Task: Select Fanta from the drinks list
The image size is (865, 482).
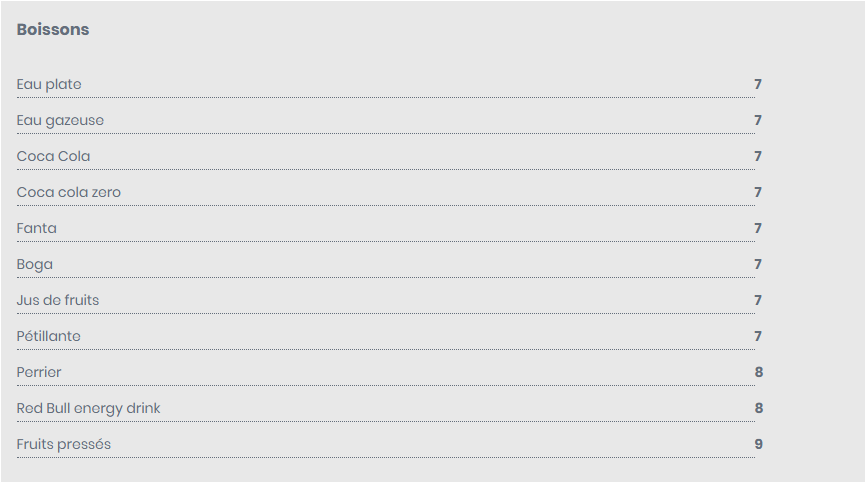Action: coord(36,228)
